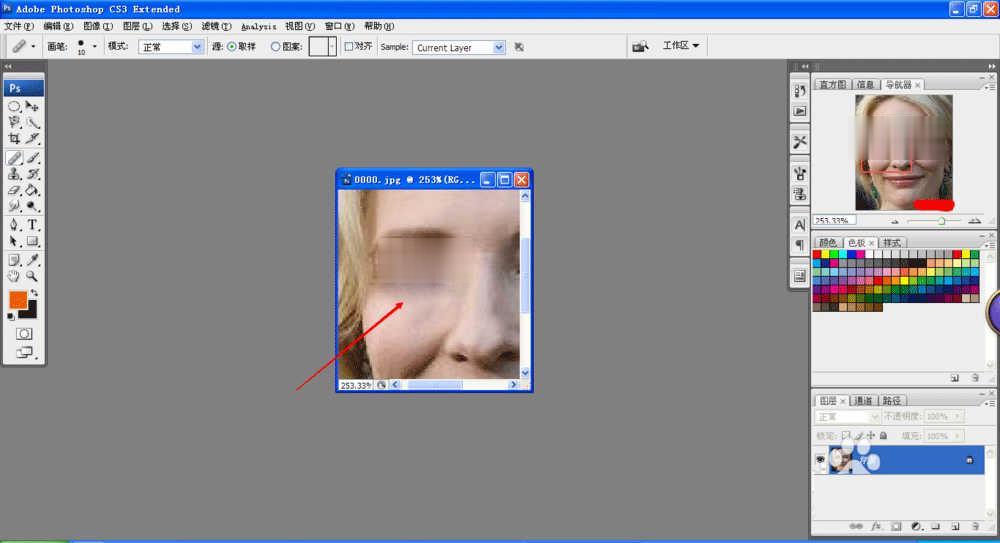The image size is (1000, 543).
Task: Open the Tool Presets panel icon
Action: coord(800,142)
